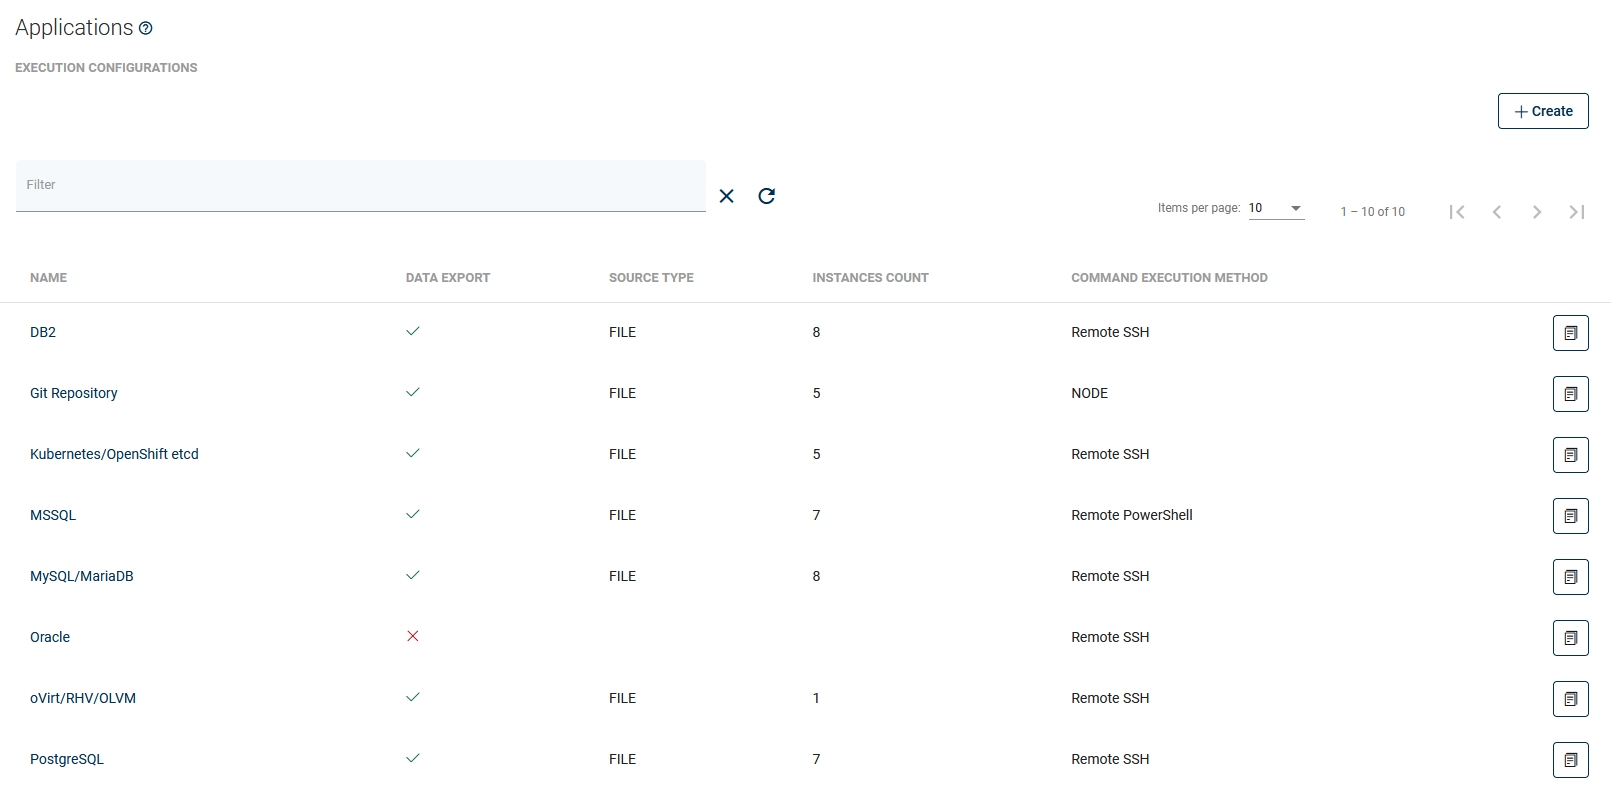This screenshot has height=796, width=1611.
Task: Click the row action icon for Oracle
Action: tap(1570, 638)
